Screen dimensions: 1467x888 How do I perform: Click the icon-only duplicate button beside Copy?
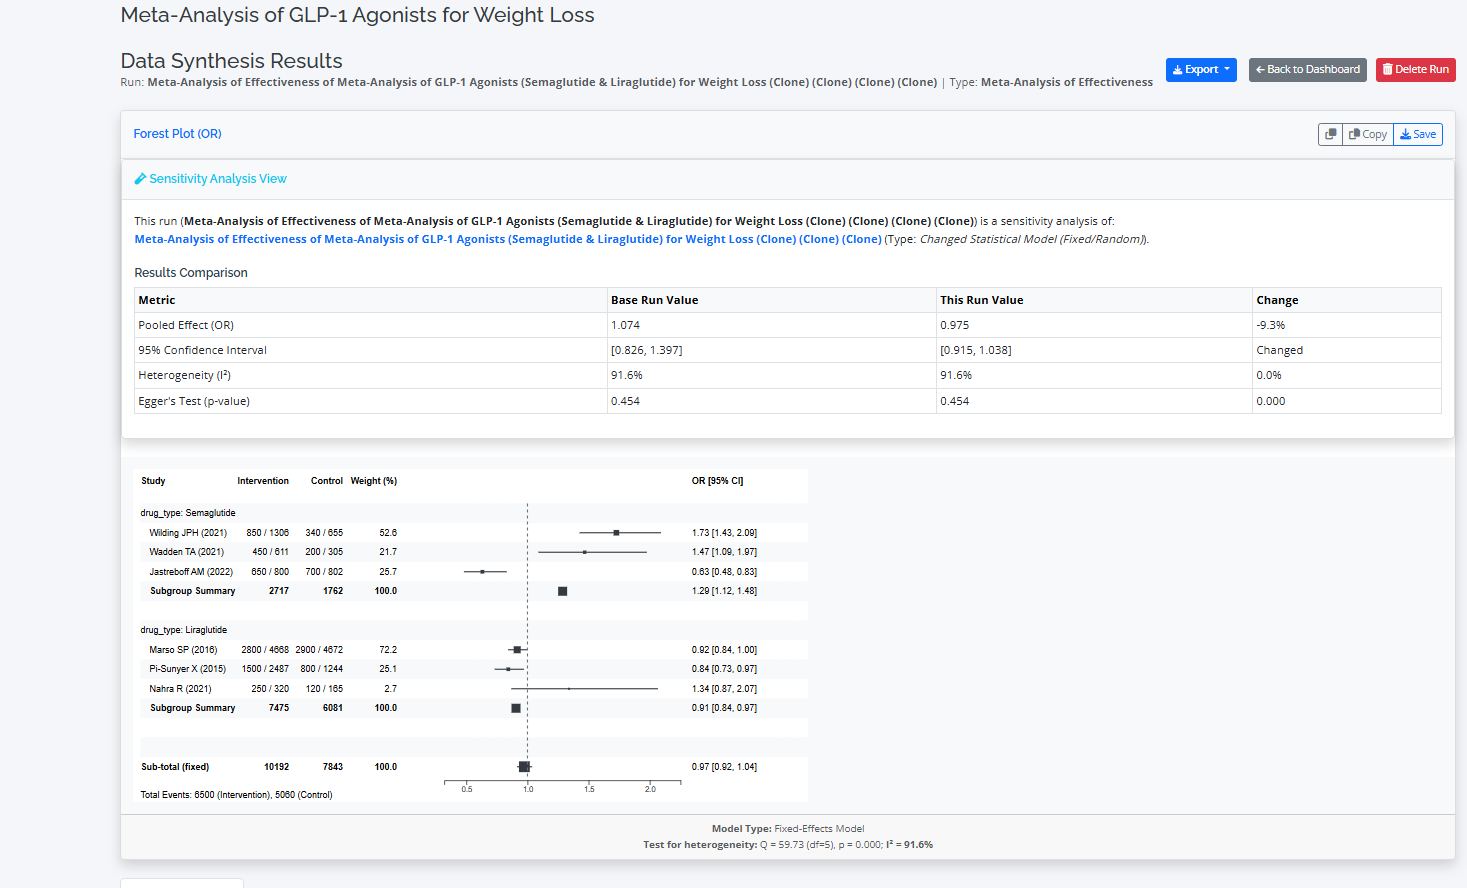click(1330, 134)
